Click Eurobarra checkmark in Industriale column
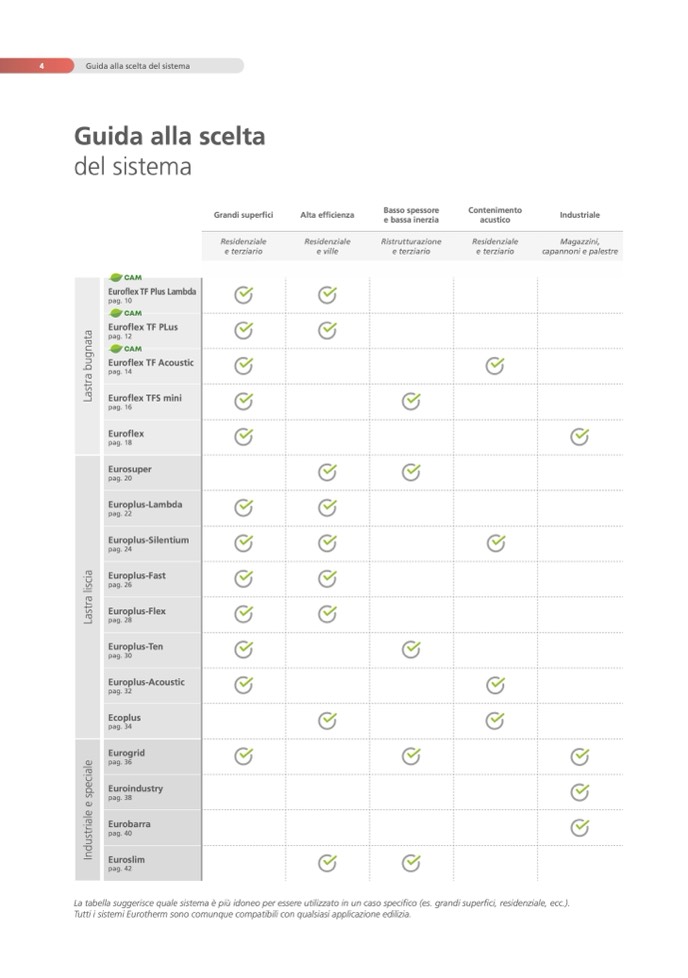The width and height of the screenshot is (688, 978). [x=579, y=827]
